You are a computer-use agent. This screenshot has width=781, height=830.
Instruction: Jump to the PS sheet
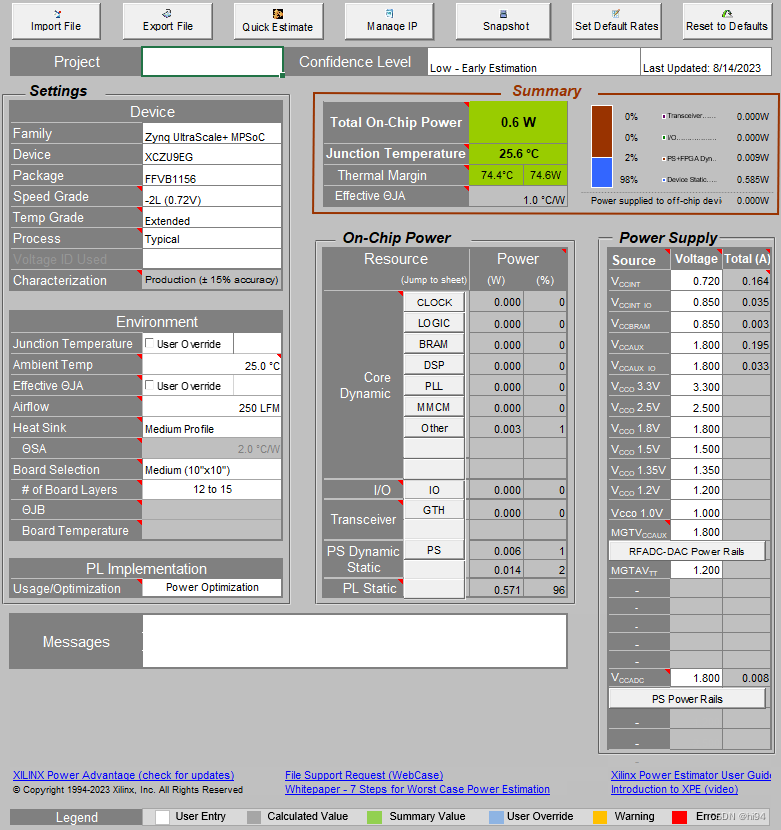pyautogui.click(x=434, y=550)
